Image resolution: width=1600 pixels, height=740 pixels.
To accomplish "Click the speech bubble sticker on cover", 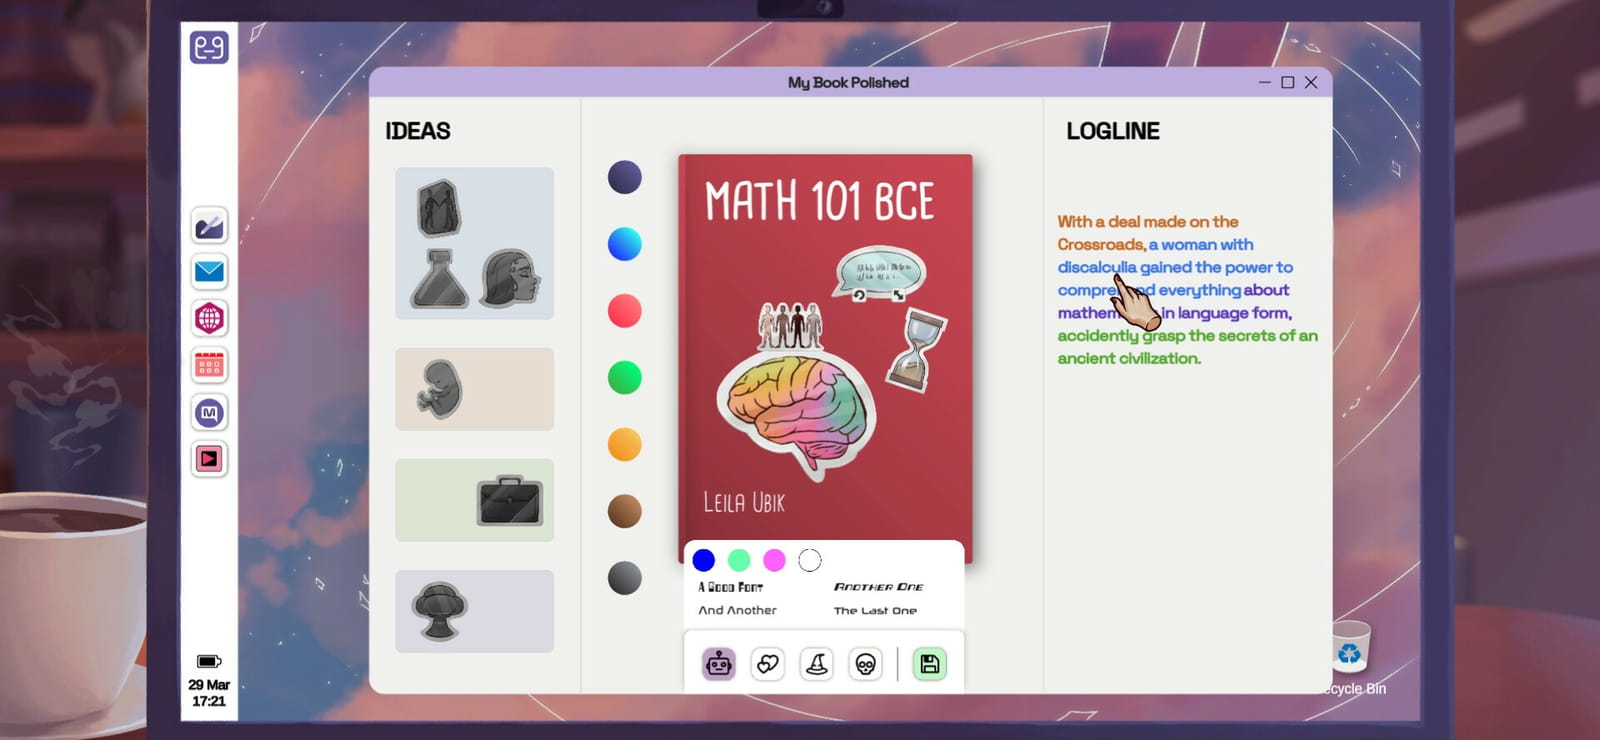I will pos(878,271).
